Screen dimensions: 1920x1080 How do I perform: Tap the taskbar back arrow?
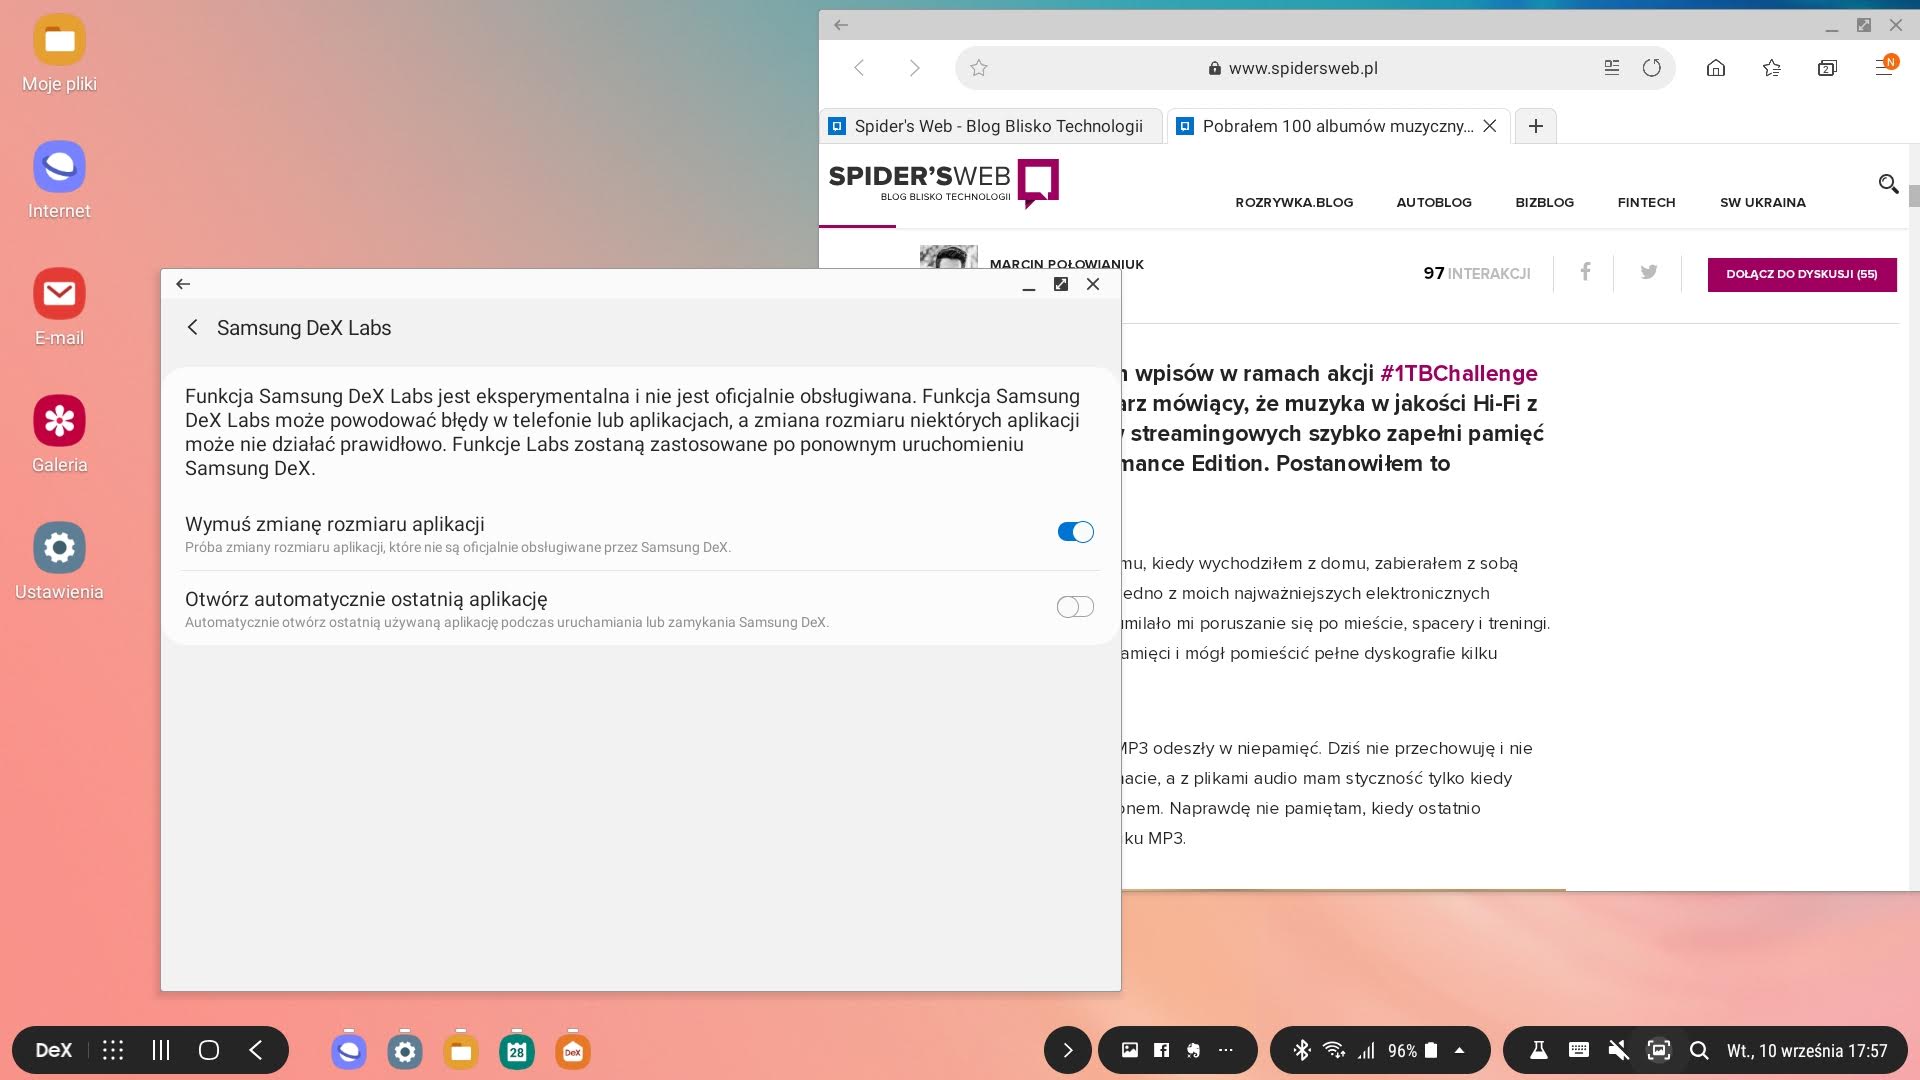coord(256,1050)
